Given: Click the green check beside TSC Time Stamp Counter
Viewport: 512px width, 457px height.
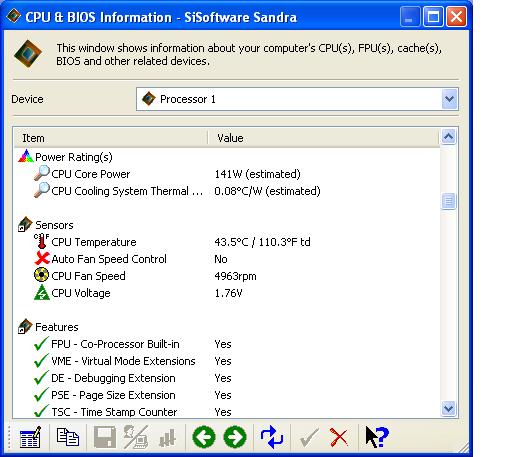Looking at the screenshot, I should coord(41,411).
